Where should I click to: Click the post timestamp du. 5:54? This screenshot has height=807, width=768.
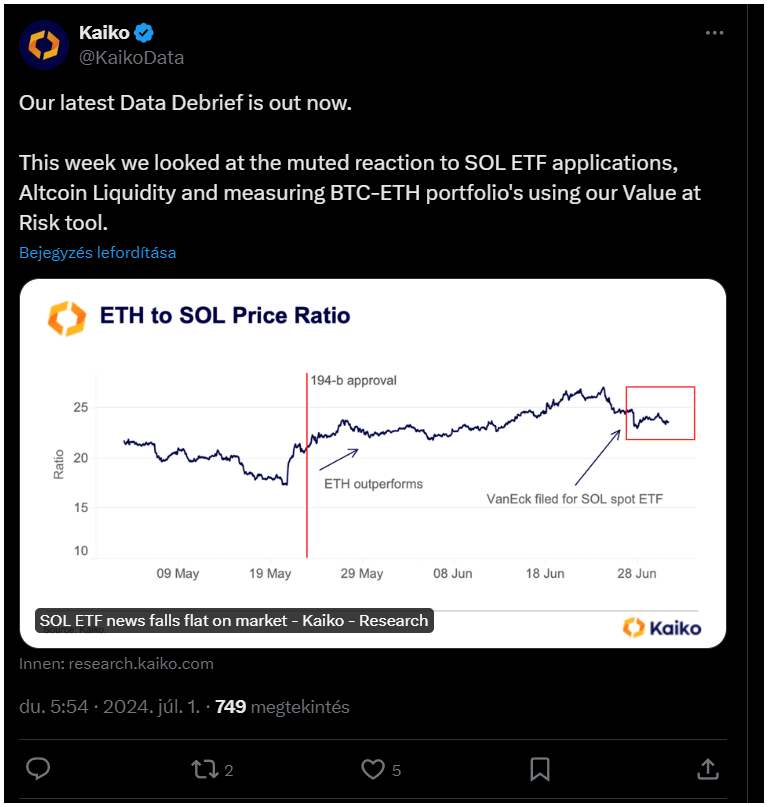click(x=54, y=707)
